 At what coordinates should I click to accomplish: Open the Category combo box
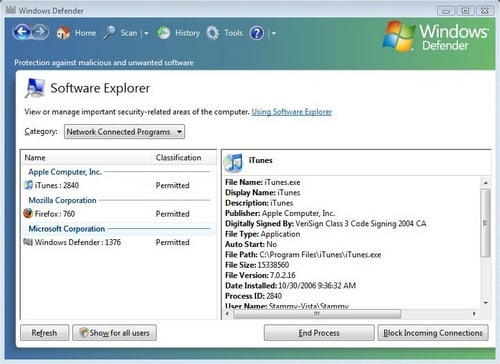pos(124,132)
